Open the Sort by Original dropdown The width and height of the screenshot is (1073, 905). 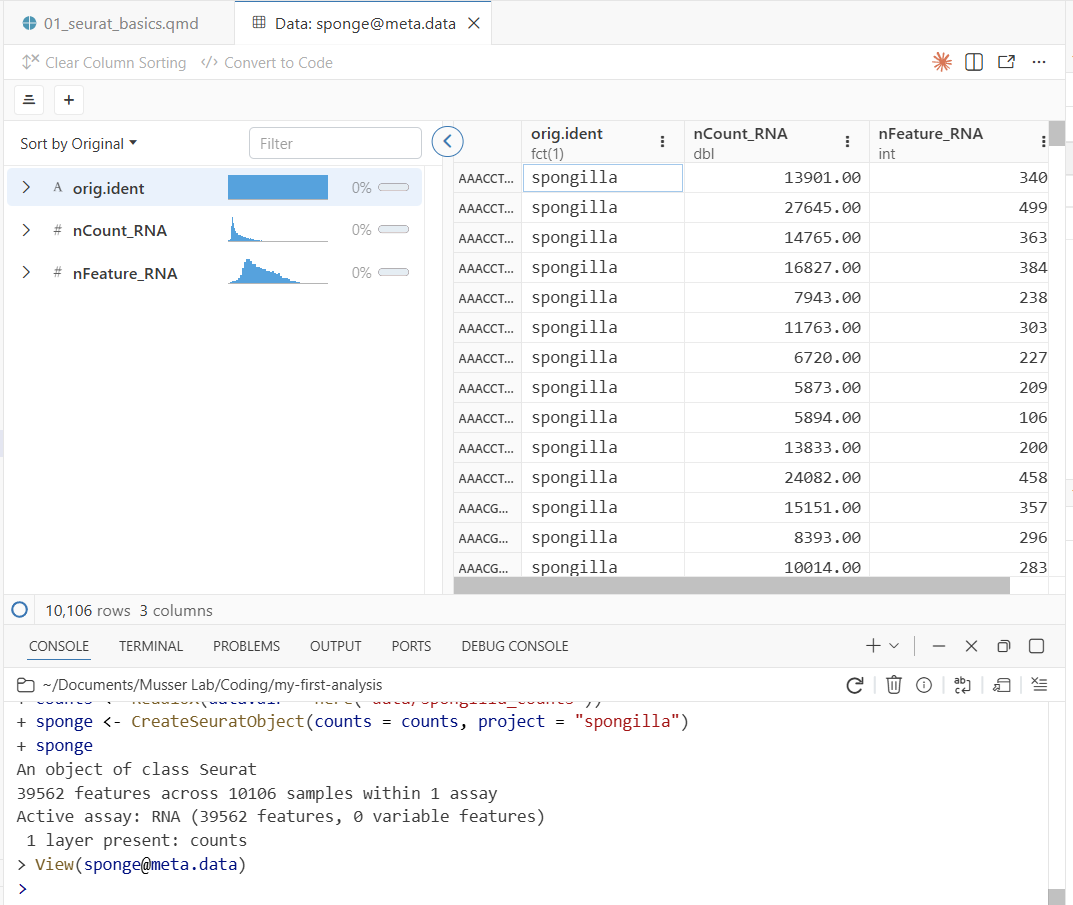pos(78,144)
